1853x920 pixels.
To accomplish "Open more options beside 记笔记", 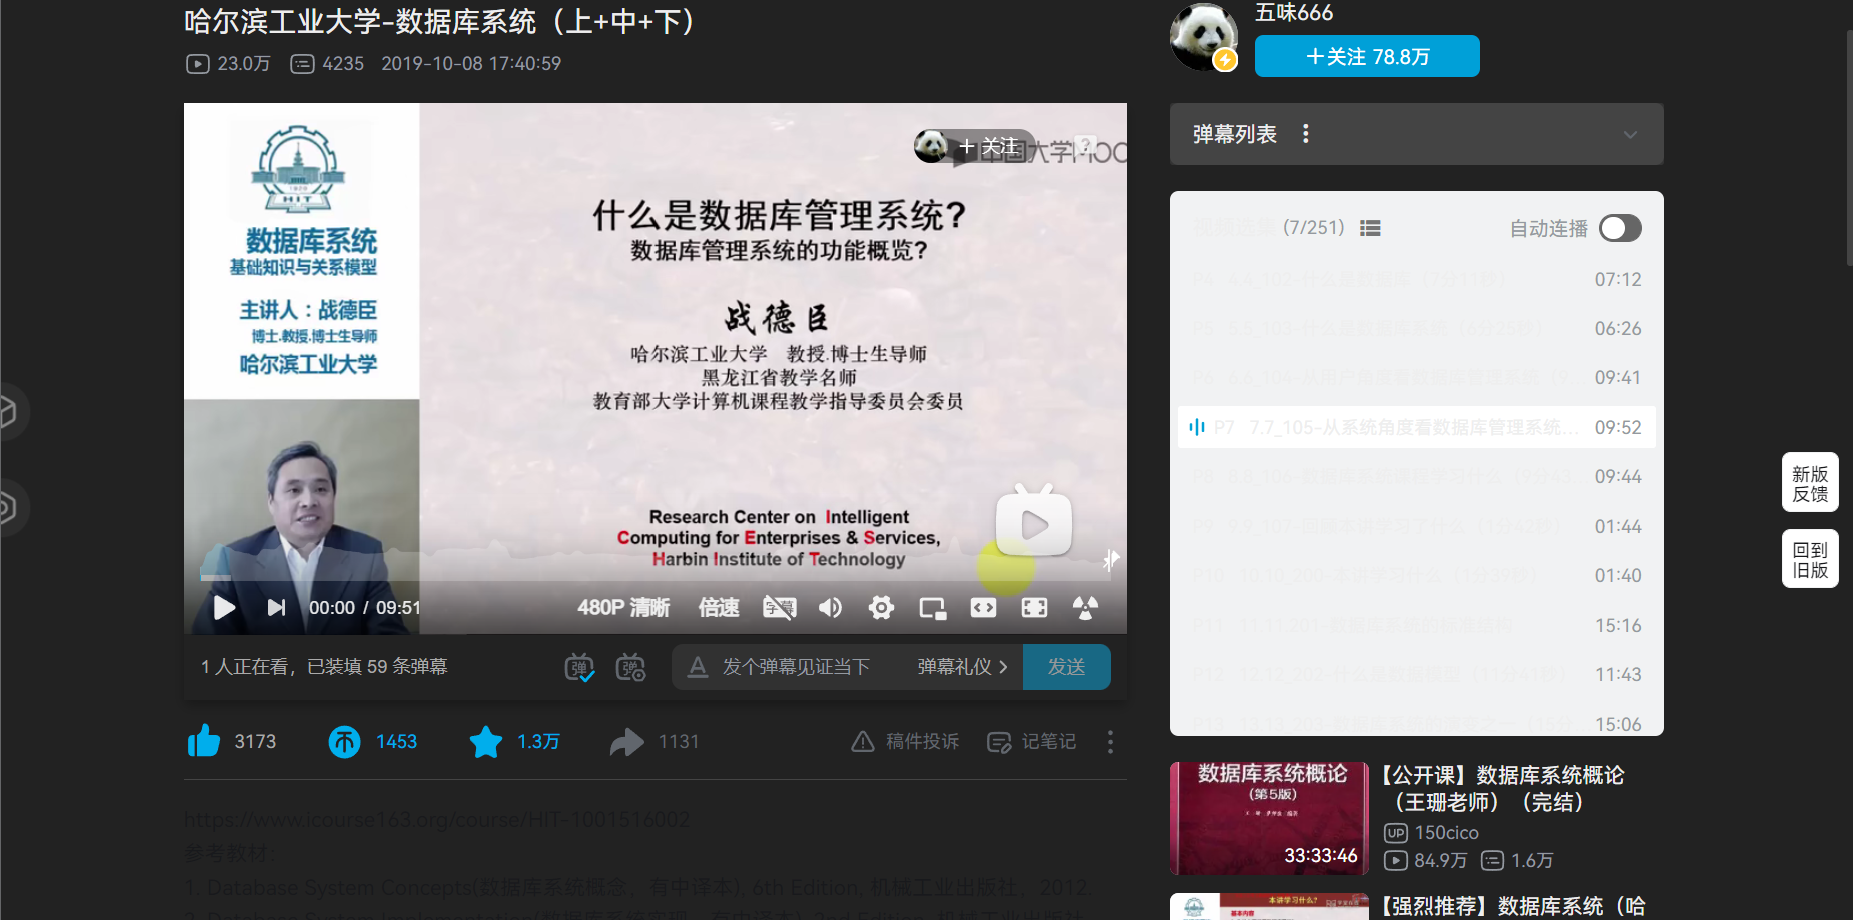I will [1110, 741].
